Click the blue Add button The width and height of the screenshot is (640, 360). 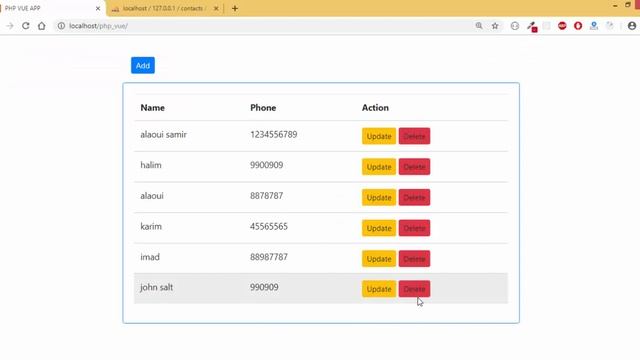pyautogui.click(x=143, y=65)
